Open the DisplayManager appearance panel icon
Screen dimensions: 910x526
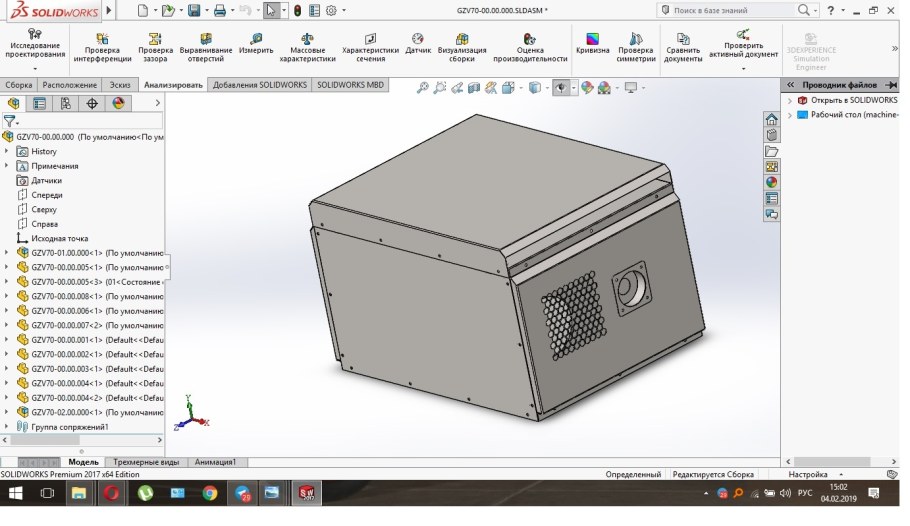pyautogui.click(x=118, y=103)
